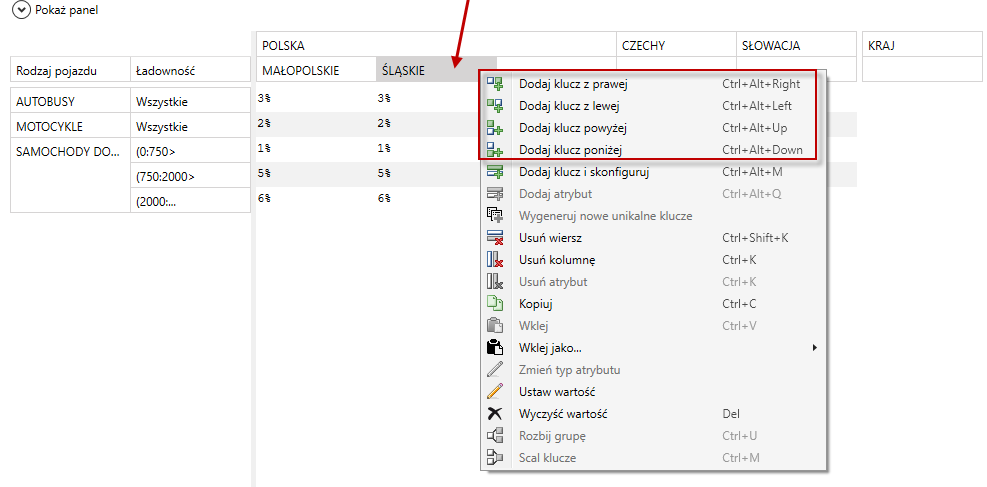Select the CZECHY column header
This screenshot has width=987, height=487.
click(x=677, y=45)
